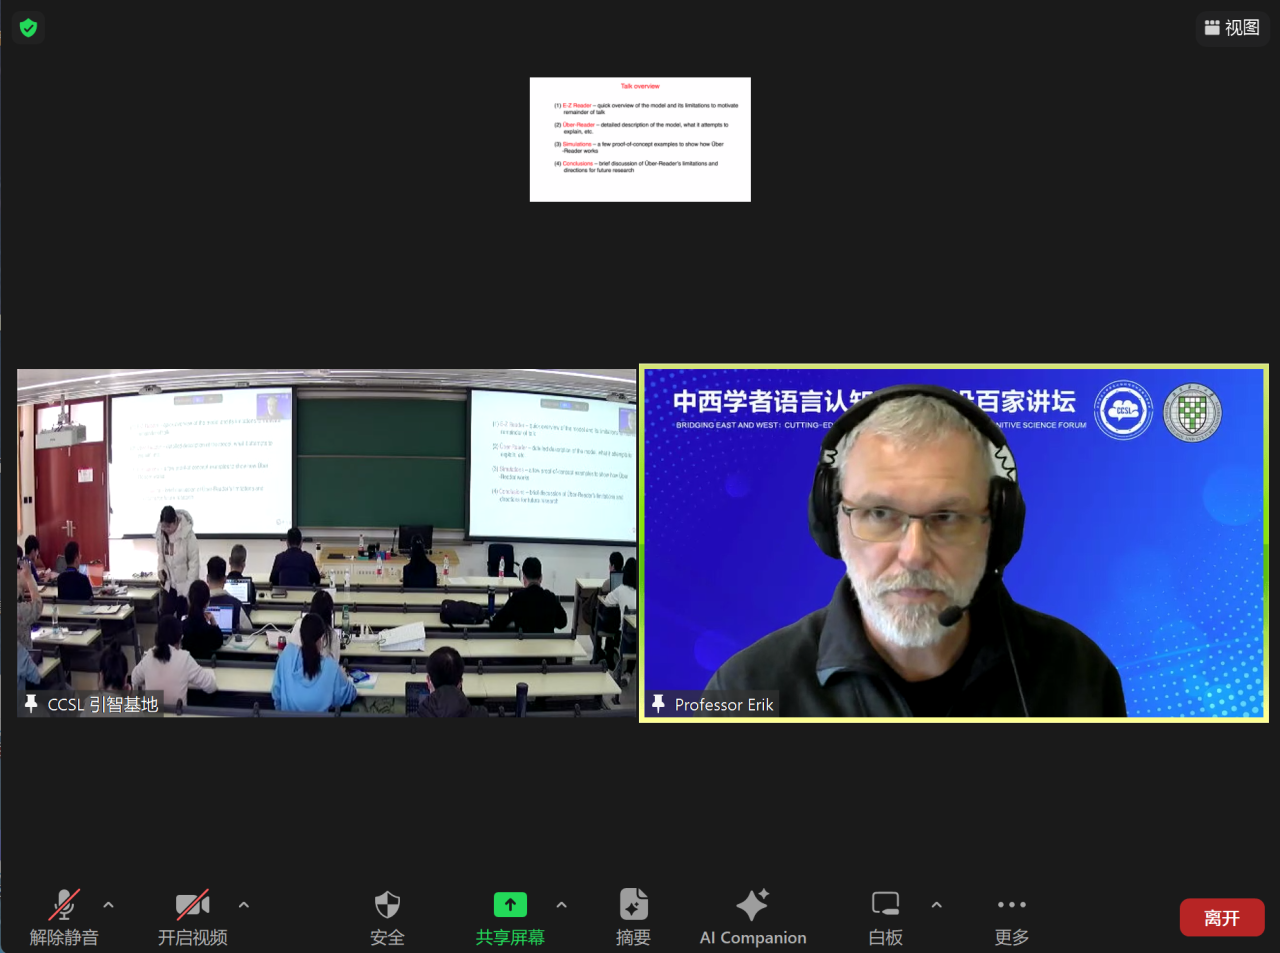Turn on the camera (开启视频)

pos(192,905)
